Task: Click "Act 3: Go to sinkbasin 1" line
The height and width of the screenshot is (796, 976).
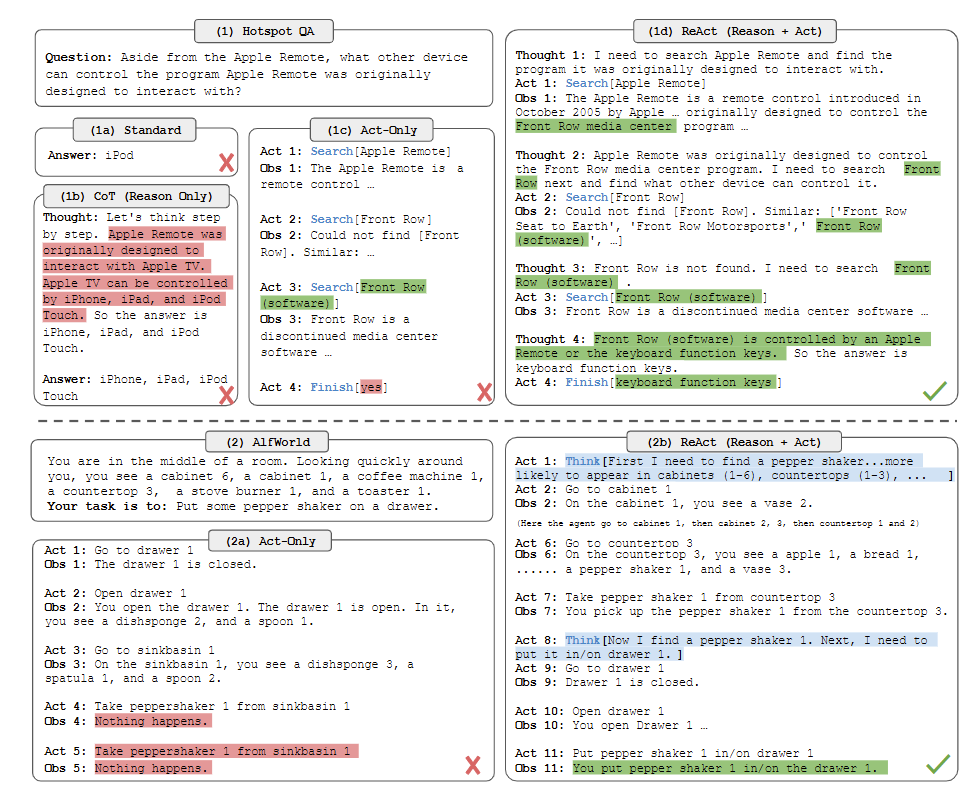Action: coord(129,650)
